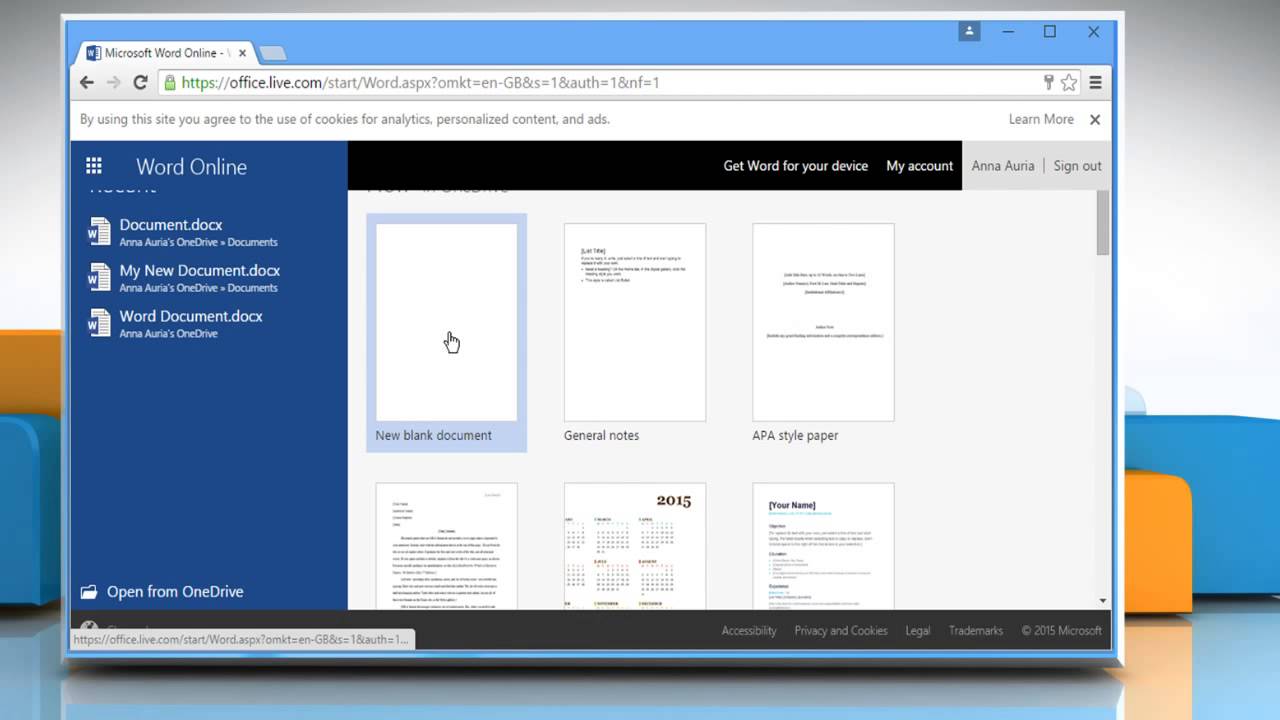Viewport: 1280px width, 720px height.
Task: Click the General notes label
Action: click(x=602, y=436)
